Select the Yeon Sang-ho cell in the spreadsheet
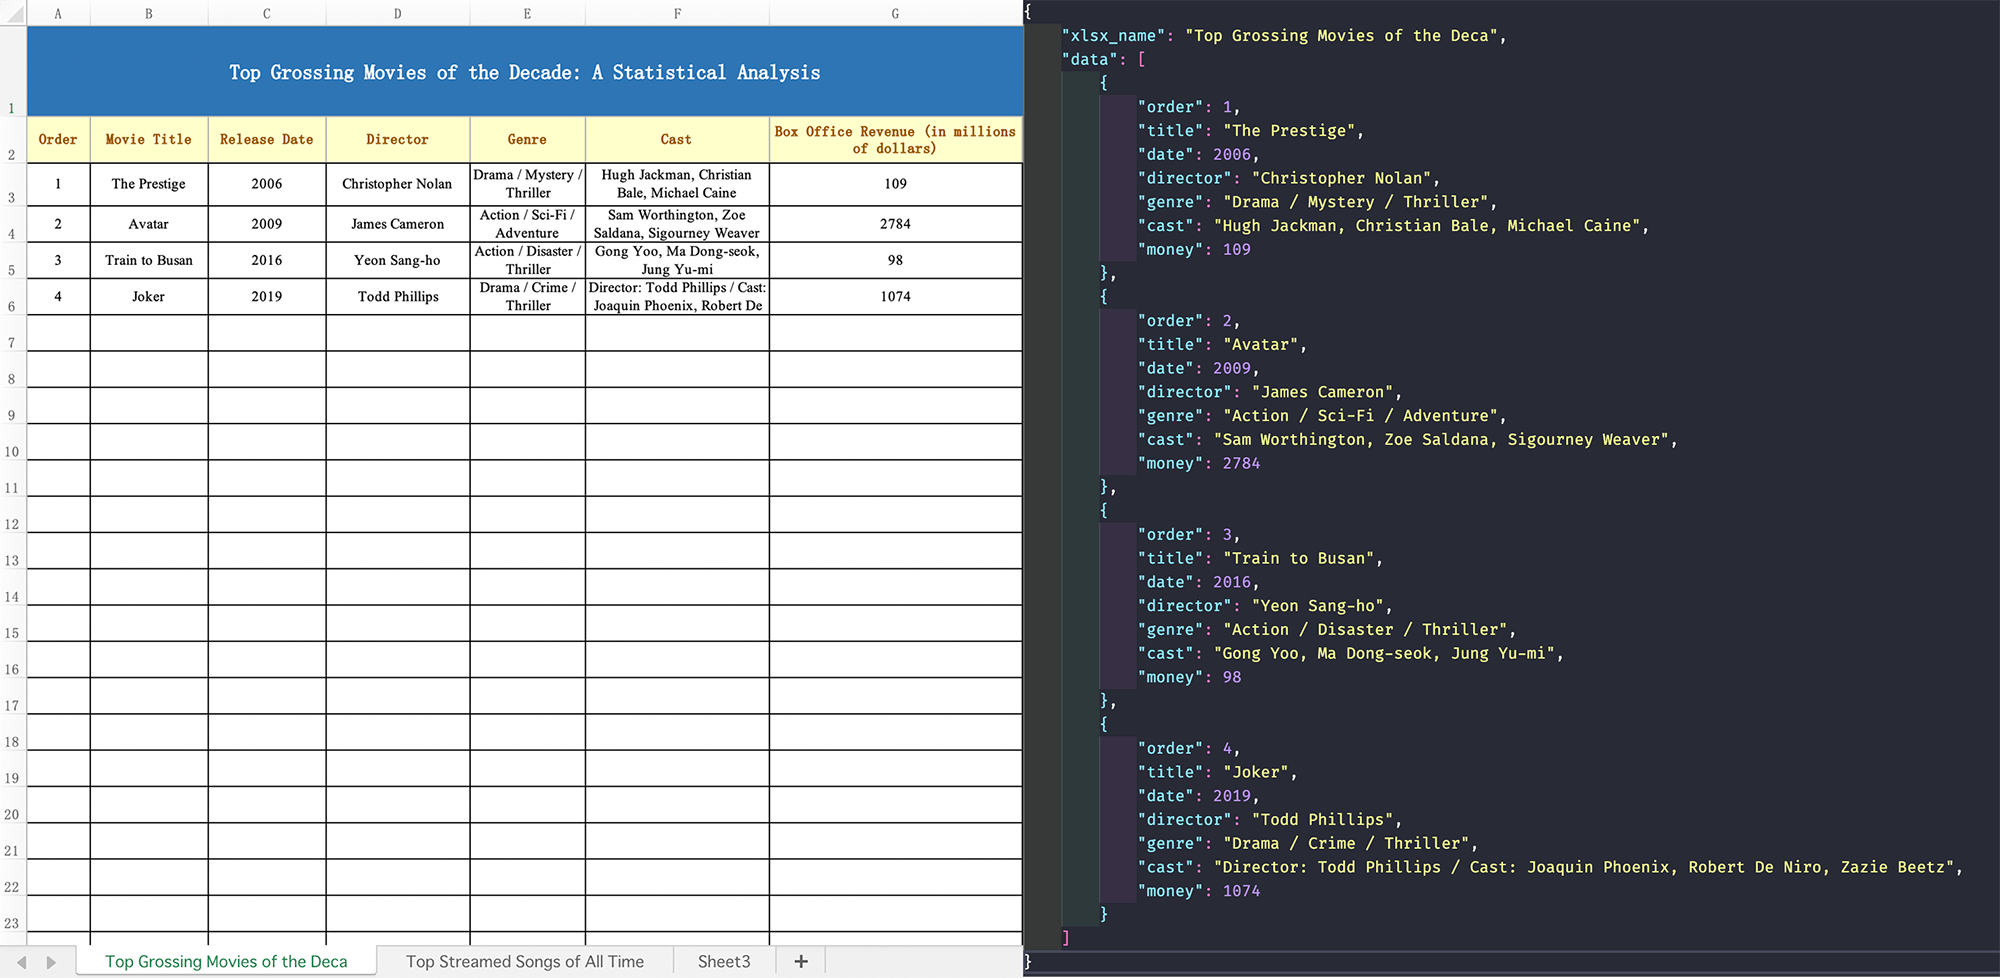The image size is (2000, 978). (x=398, y=260)
